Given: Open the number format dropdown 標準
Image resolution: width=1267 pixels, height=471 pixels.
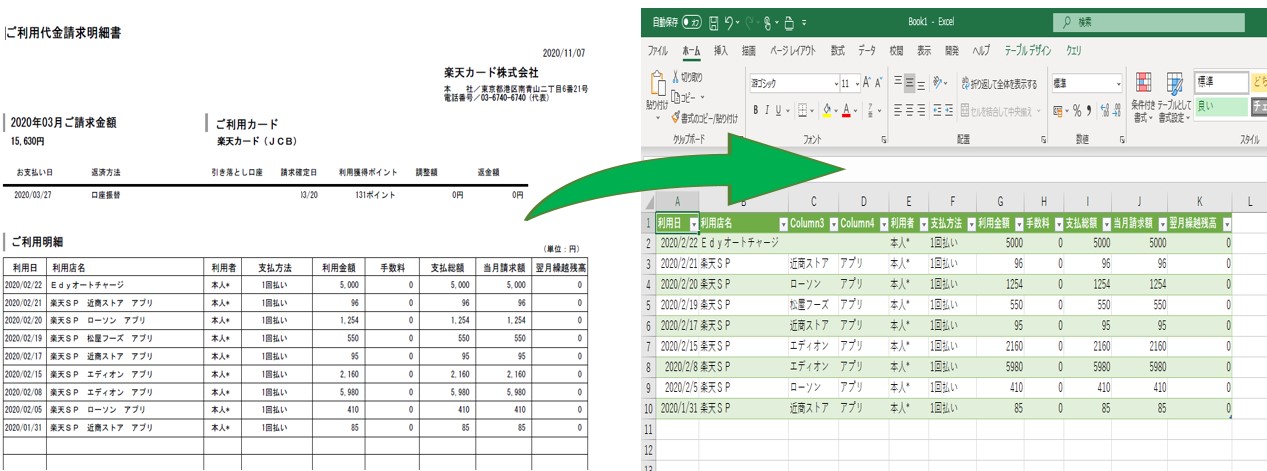Looking at the screenshot, I should coord(1118,84).
